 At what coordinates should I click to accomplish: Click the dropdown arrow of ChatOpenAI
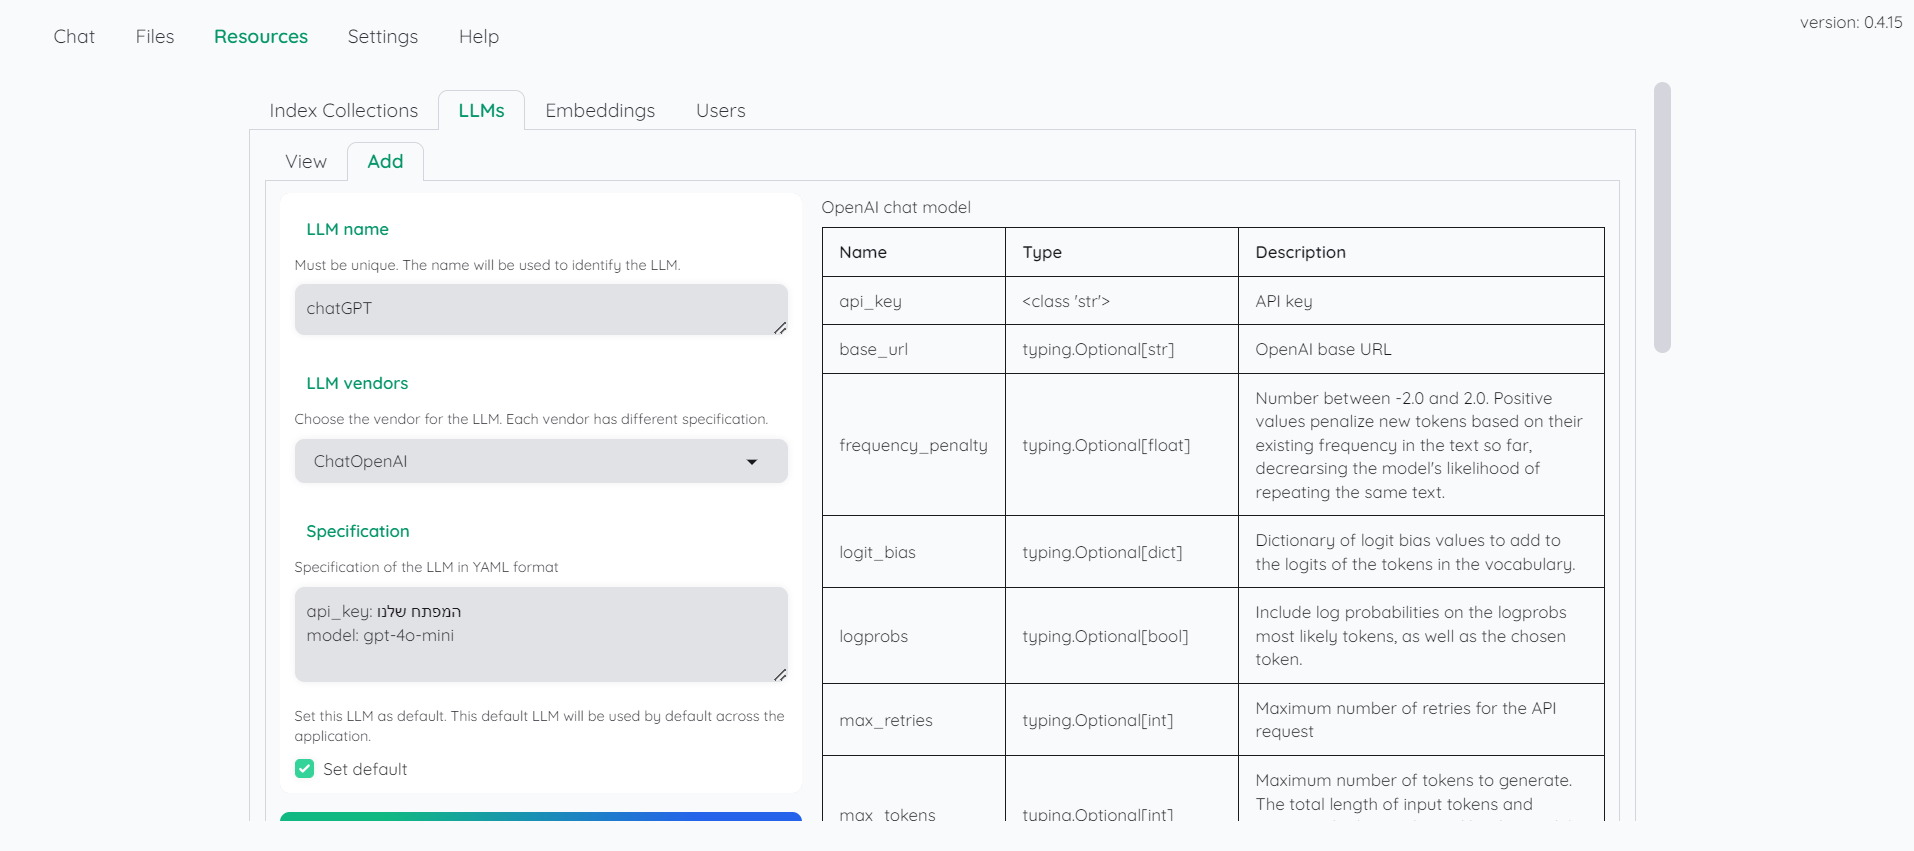point(752,462)
